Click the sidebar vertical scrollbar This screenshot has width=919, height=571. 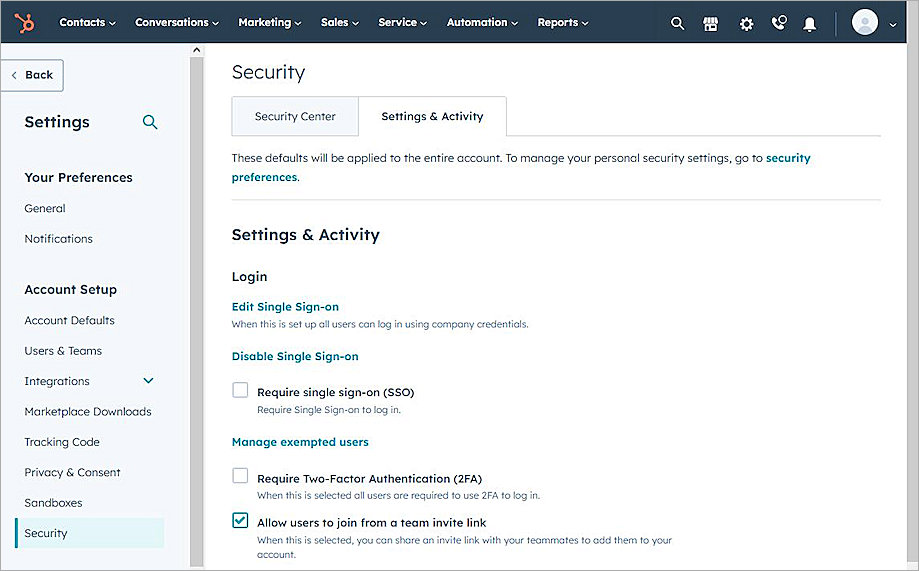pos(196,300)
